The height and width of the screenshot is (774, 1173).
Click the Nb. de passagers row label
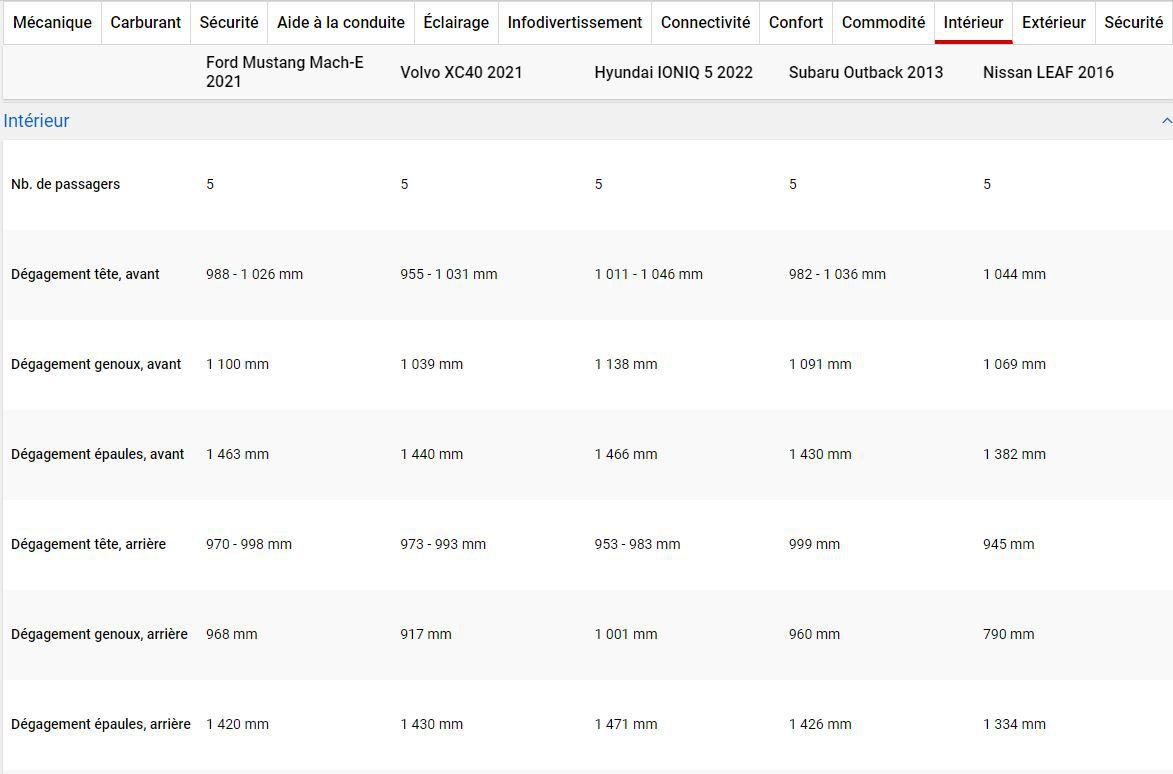click(x=65, y=184)
